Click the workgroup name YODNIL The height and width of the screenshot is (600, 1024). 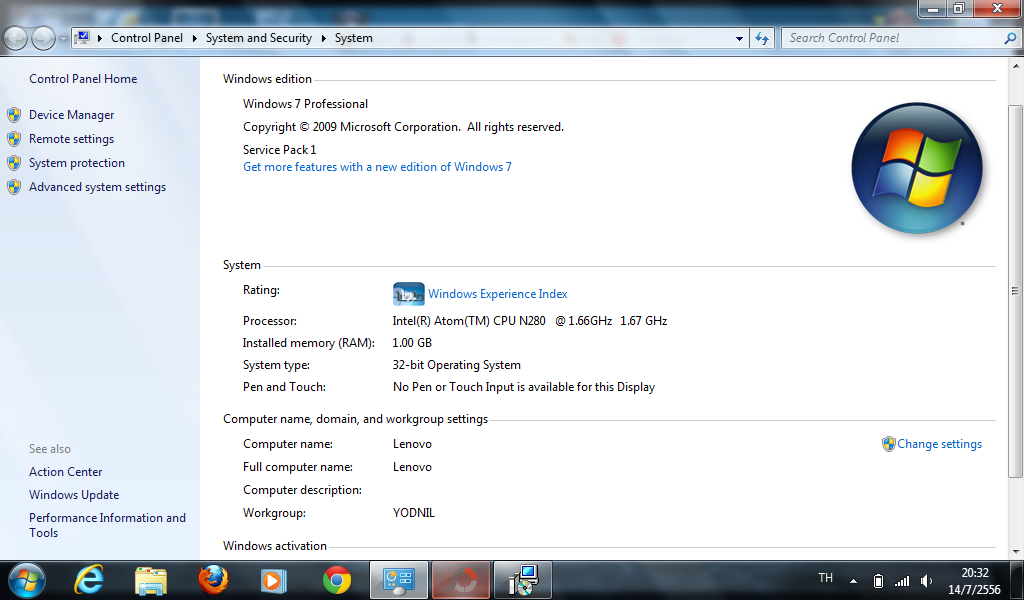413,513
